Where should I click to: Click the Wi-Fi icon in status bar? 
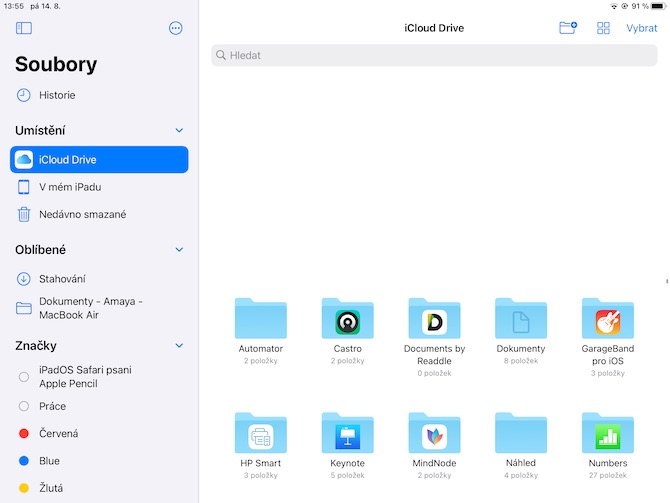point(614,6)
